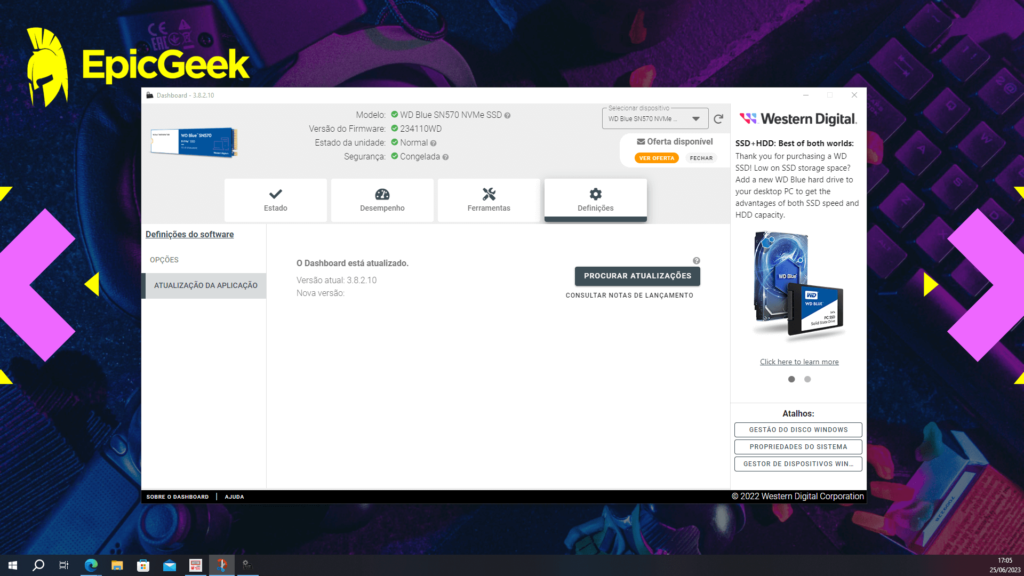This screenshot has width=1024, height=576.
Task: Go to the Ferramentas tab
Action: [x=488, y=200]
